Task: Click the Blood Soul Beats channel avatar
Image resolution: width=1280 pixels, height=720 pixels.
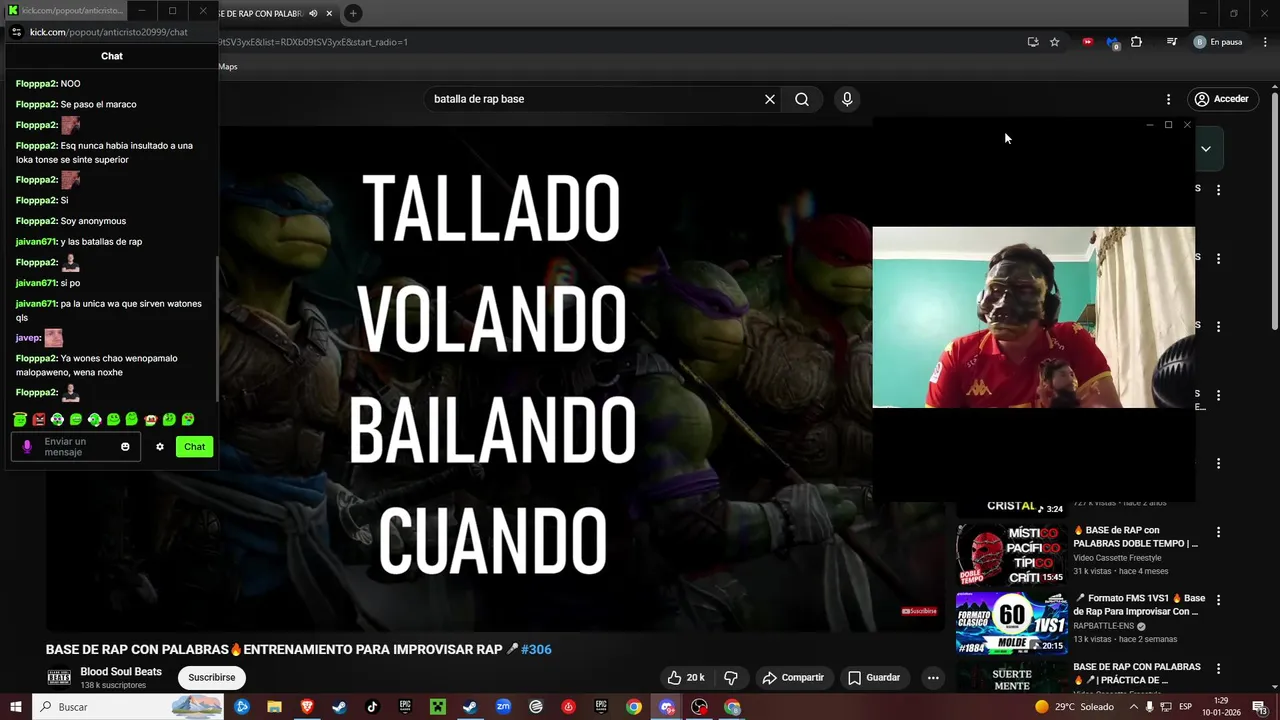Action: coord(59,677)
